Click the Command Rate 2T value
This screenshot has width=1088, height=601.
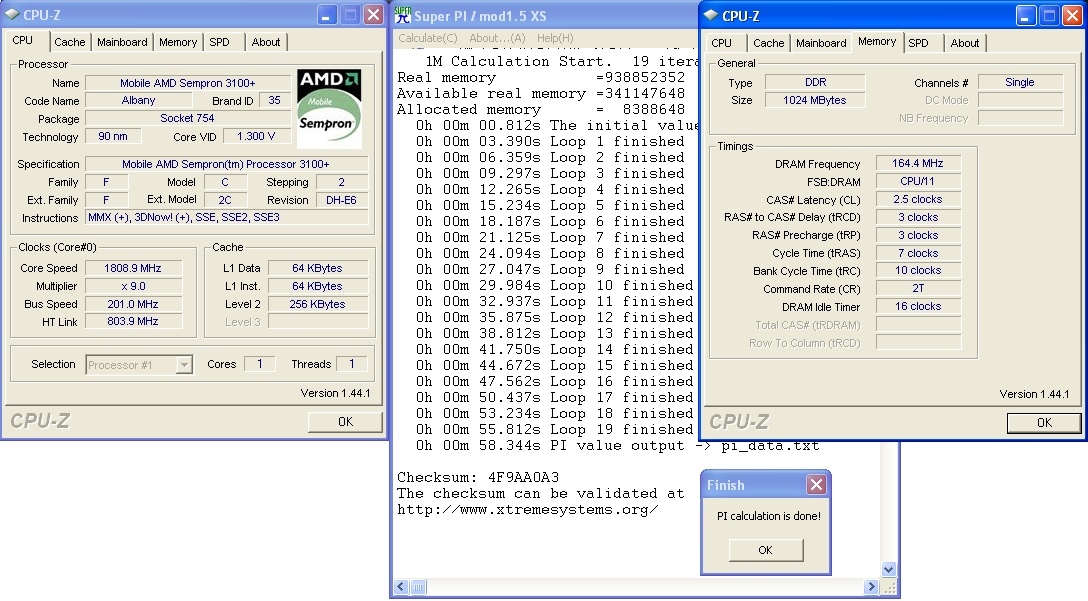click(917, 289)
